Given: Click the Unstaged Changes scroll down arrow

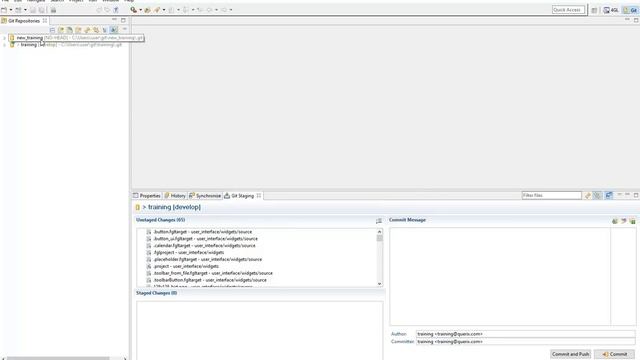Looking at the screenshot, I should click(x=380, y=284).
